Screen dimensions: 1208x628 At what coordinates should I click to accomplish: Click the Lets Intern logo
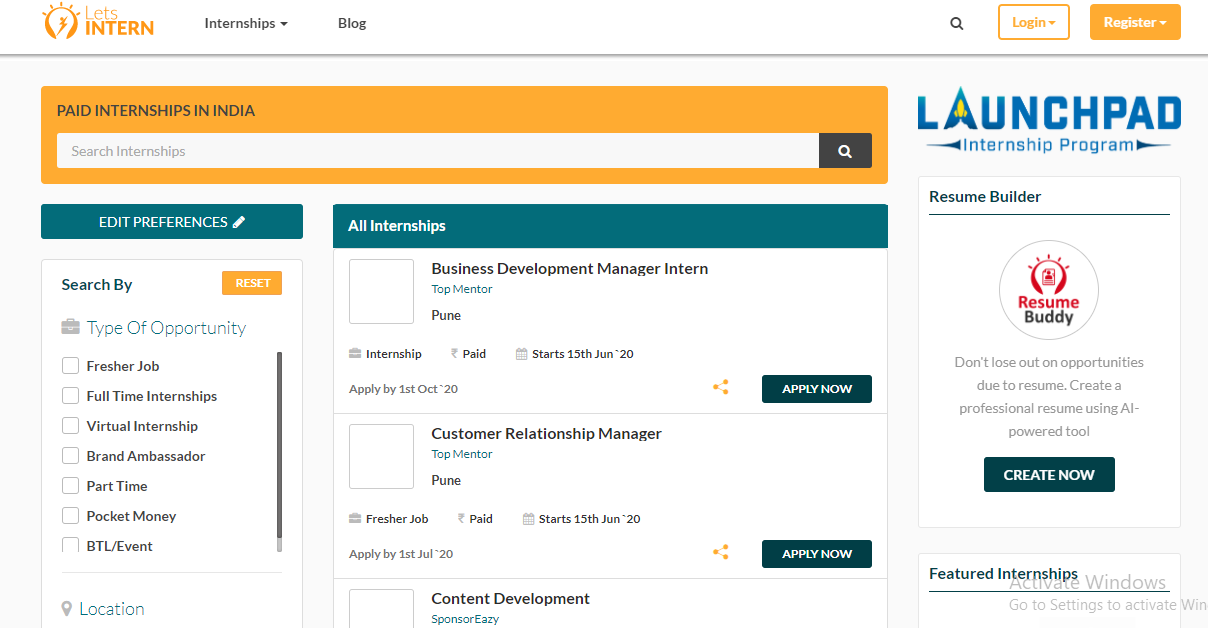click(98, 21)
